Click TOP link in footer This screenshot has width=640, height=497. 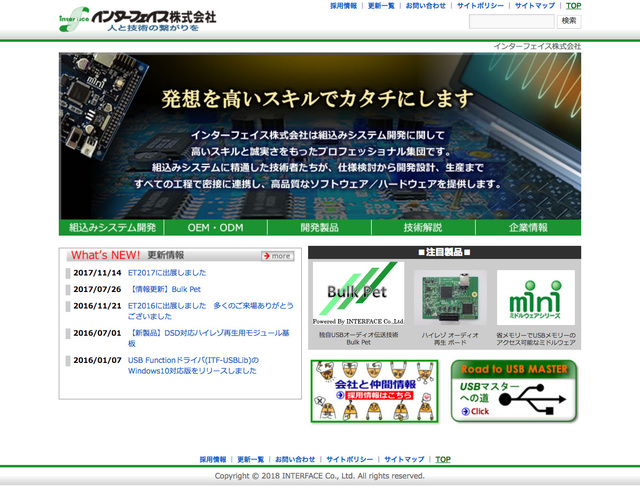tap(443, 459)
